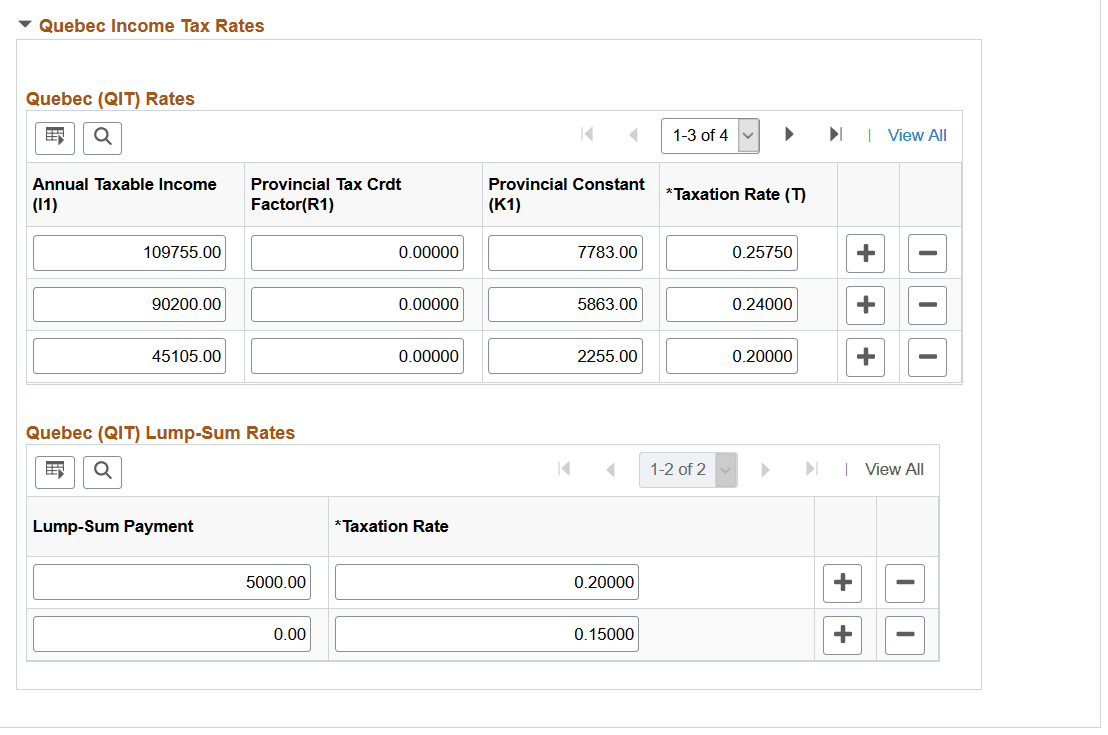This screenshot has height=735, width=1108.
Task: Jump to first row set of Lump-Sum grid
Action: click(x=564, y=469)
